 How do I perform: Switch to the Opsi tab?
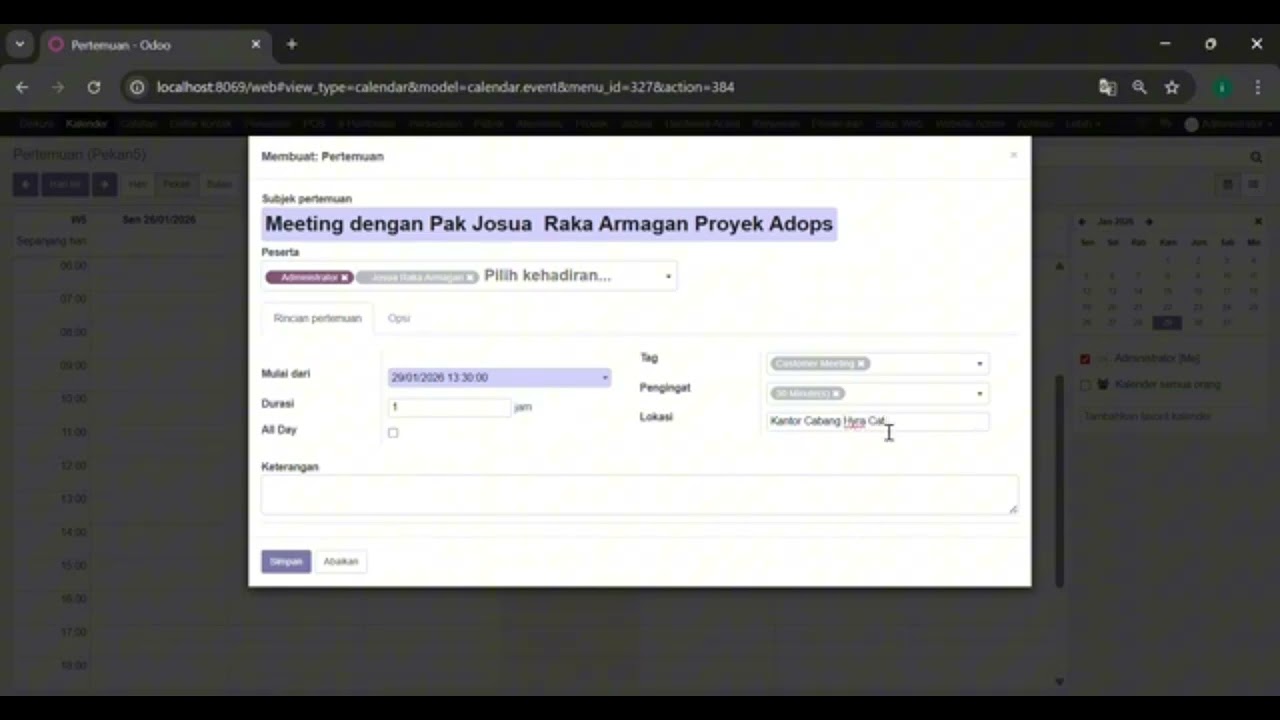click(399, 318)
